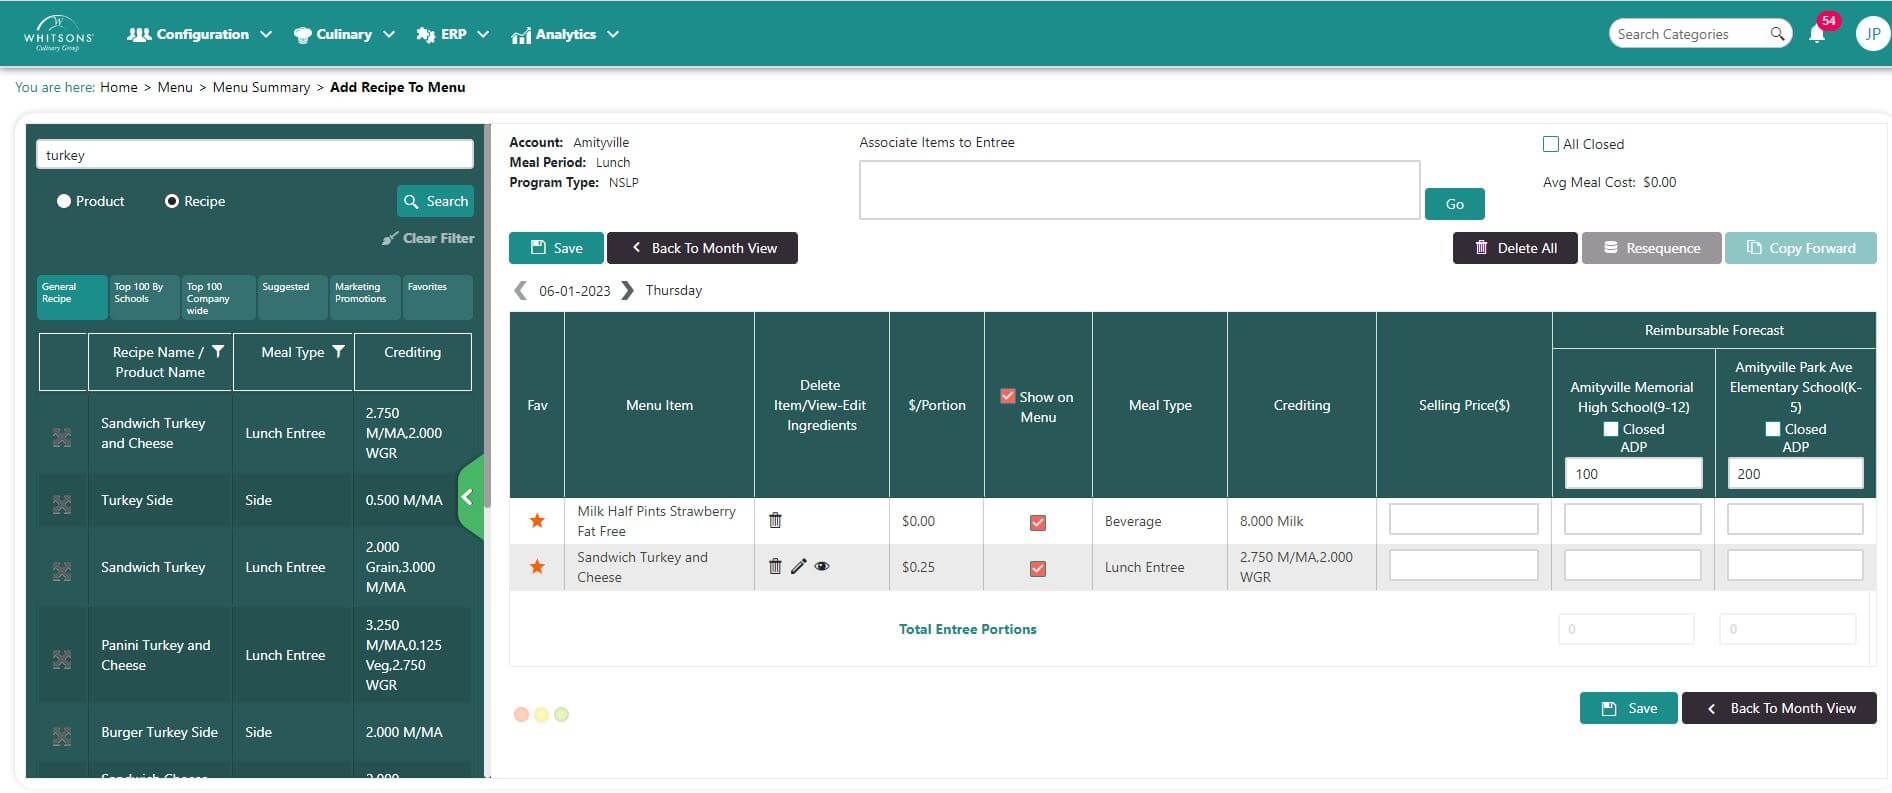View ingredients using the eye icon

822,566
